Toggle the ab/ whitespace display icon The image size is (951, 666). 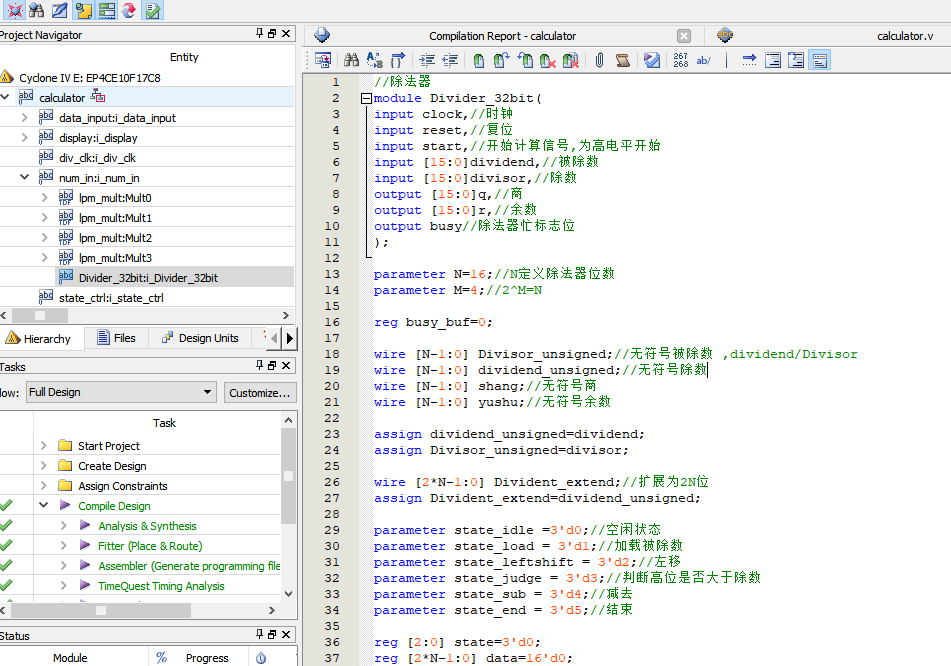(704, 60)
